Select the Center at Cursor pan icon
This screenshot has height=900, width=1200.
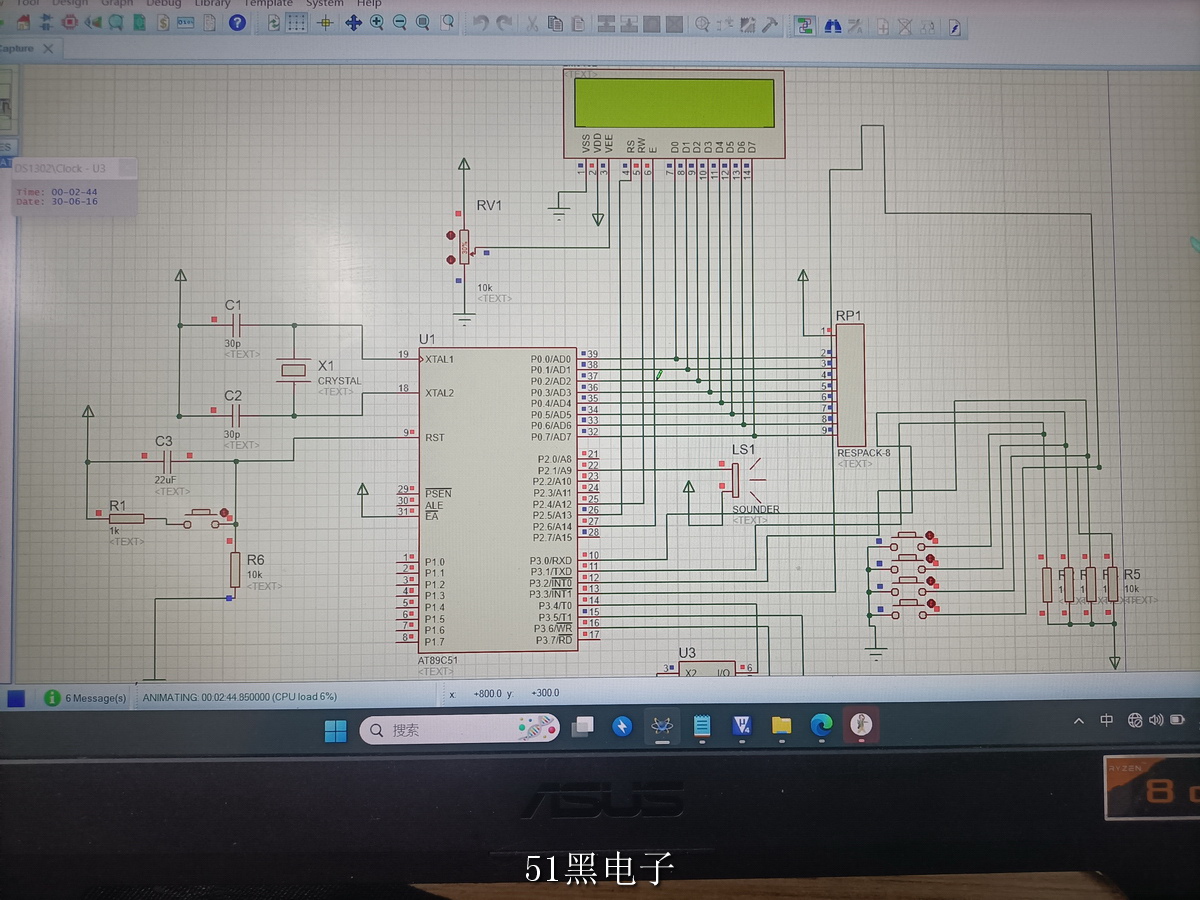[x=353, y=23]
